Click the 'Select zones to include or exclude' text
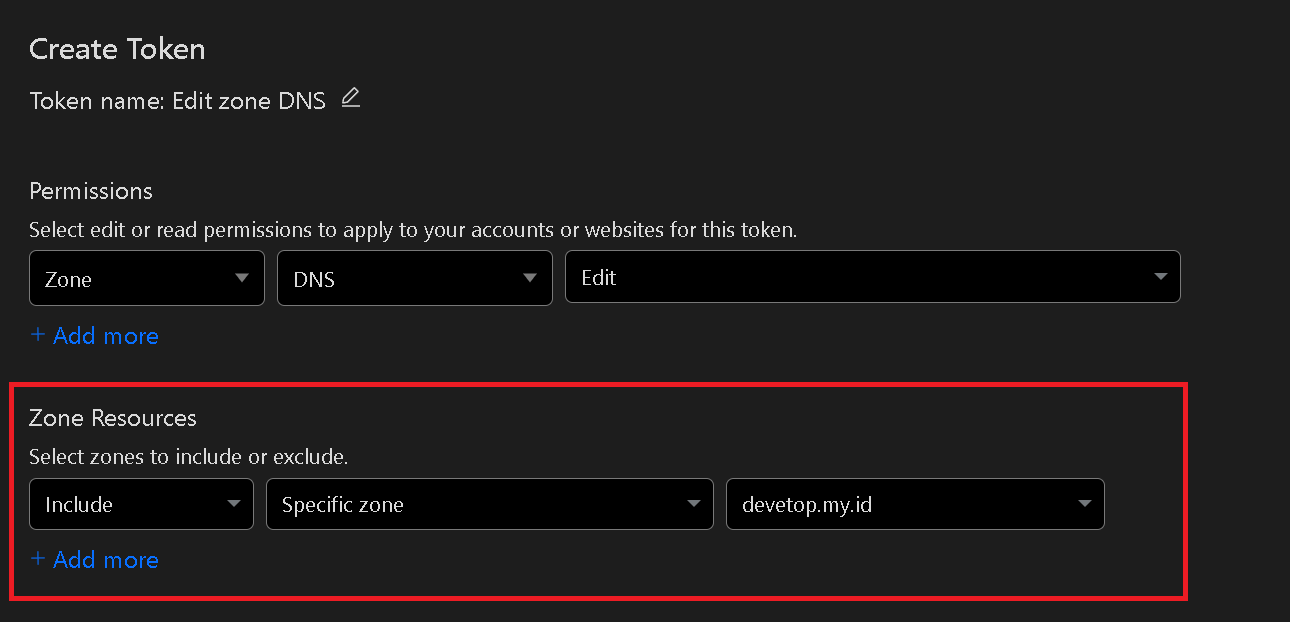The image size is (1290, 622). (188, 457)
